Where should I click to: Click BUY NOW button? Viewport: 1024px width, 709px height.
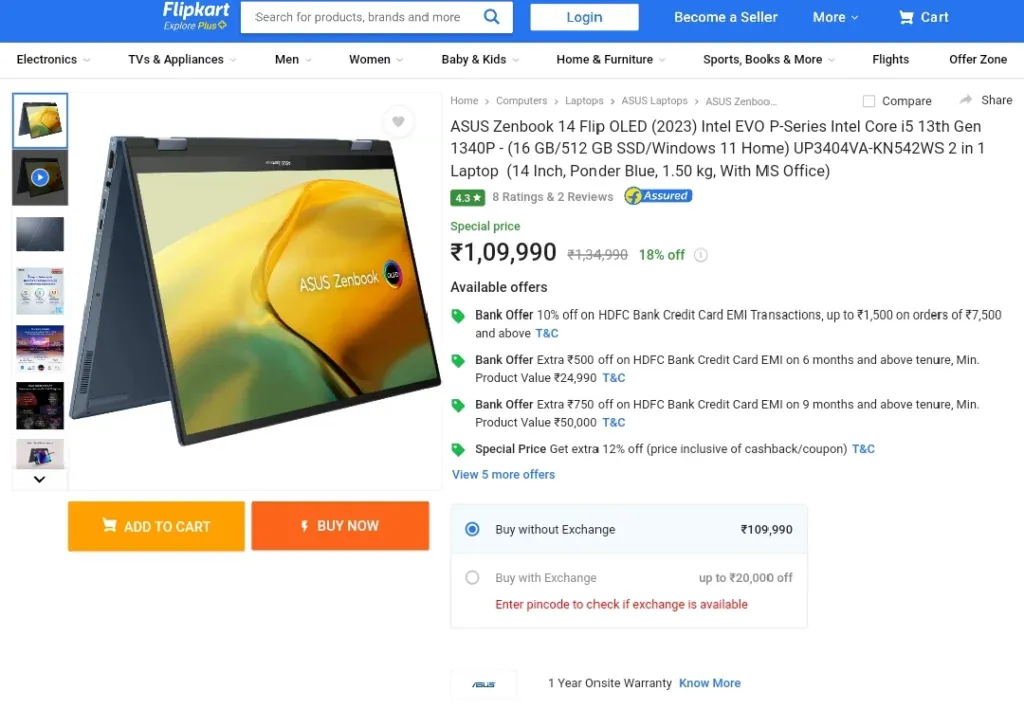coord(340,526)
